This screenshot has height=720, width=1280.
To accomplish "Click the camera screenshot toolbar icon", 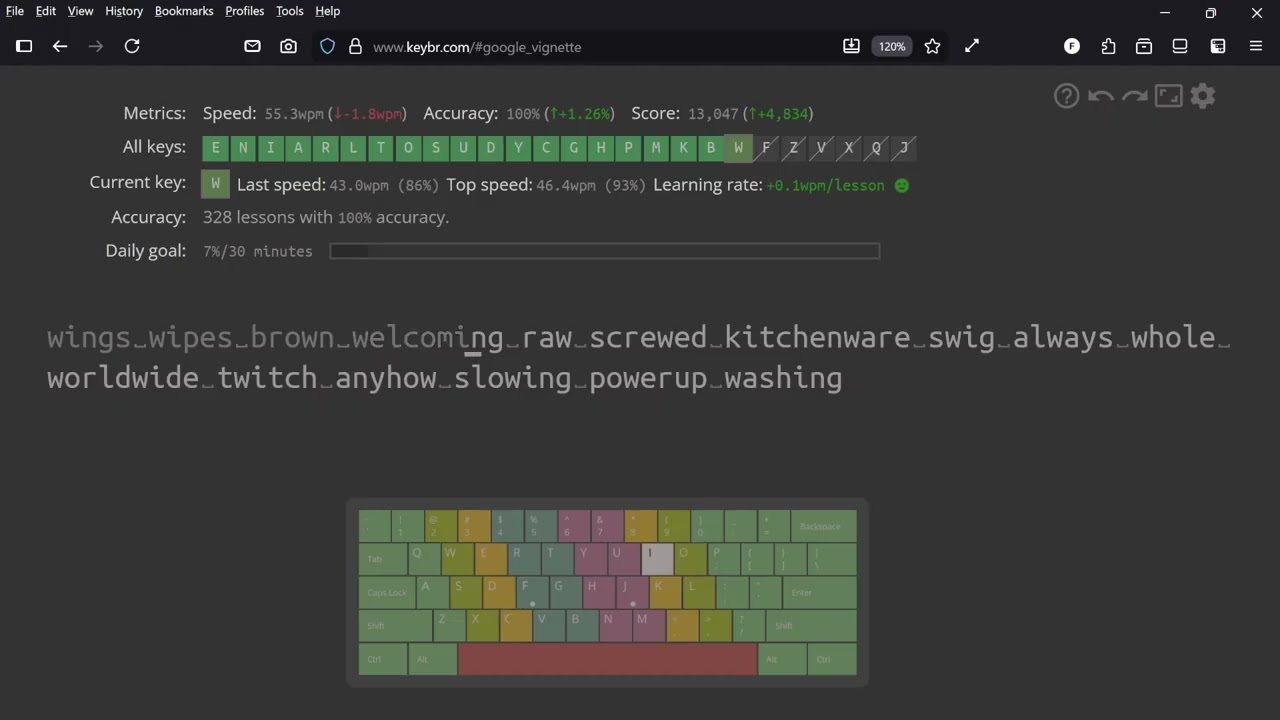I will coord(288,46).
